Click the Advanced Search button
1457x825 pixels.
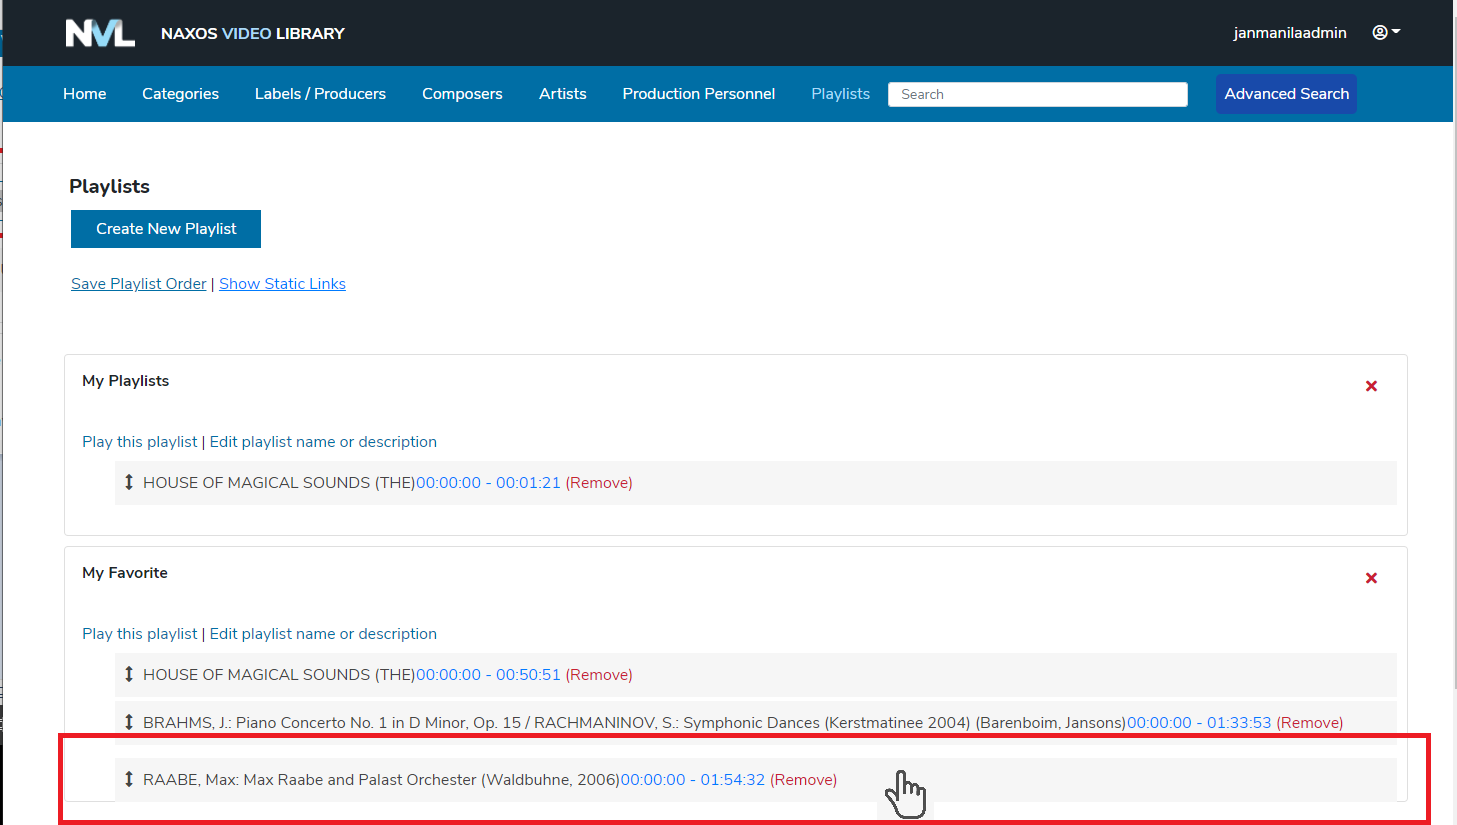pyautogui.click(x=1286, y=94)
